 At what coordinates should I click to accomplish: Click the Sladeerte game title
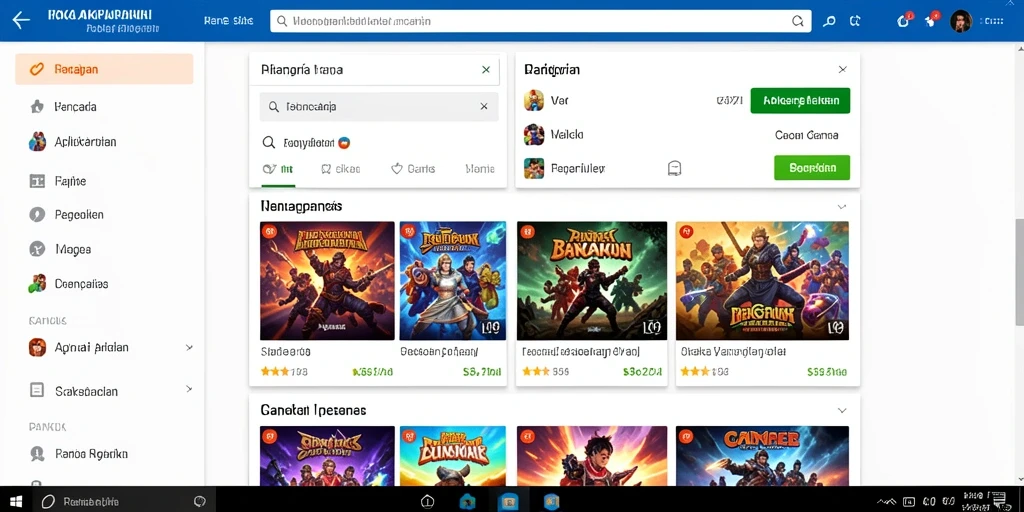285,351
